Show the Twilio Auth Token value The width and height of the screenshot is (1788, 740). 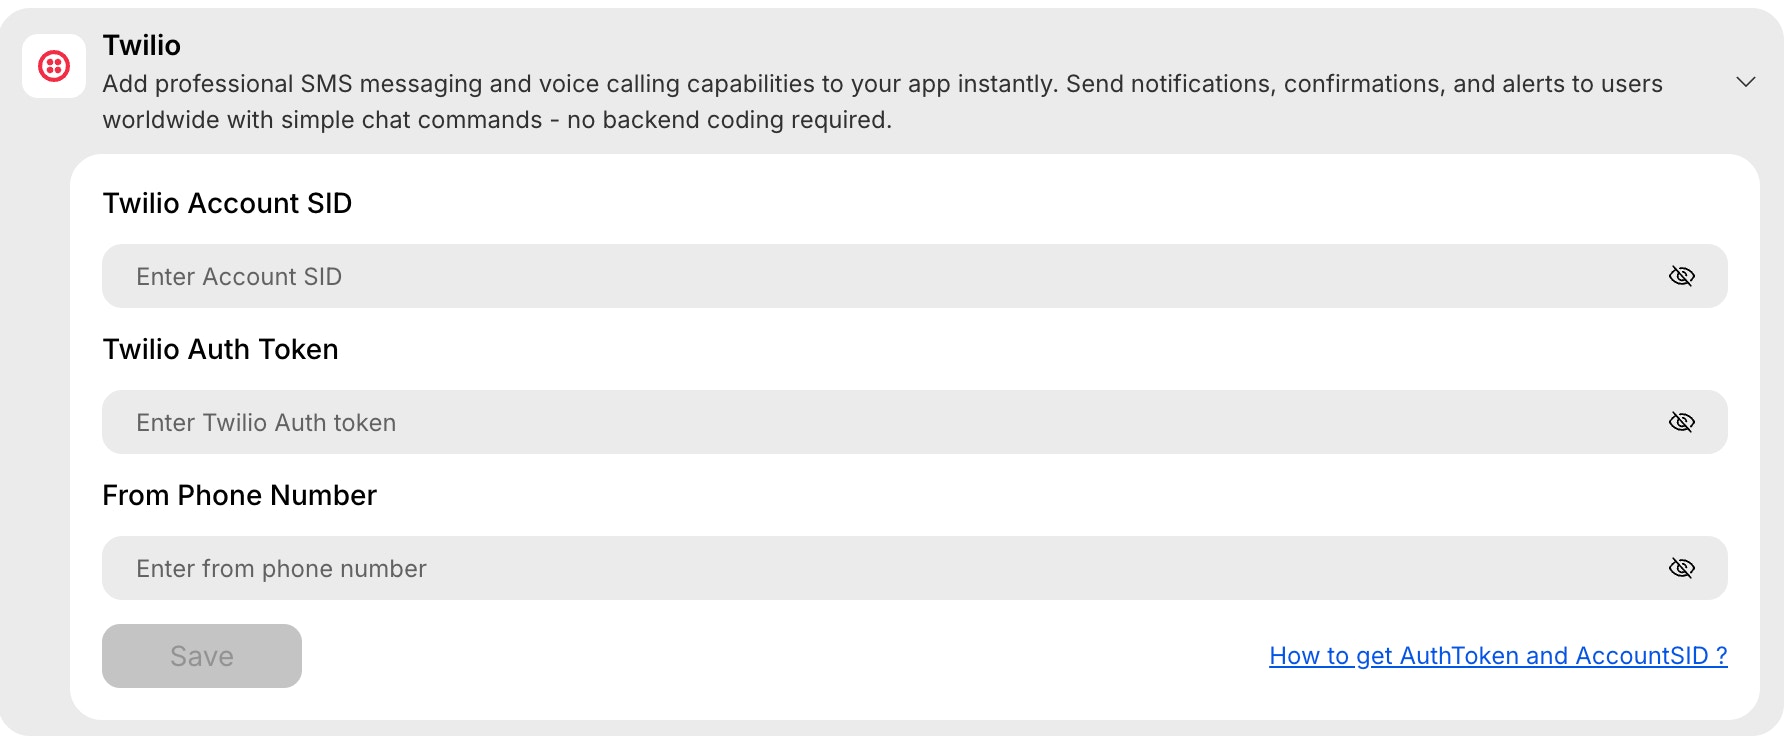(x=1682, y=422)
